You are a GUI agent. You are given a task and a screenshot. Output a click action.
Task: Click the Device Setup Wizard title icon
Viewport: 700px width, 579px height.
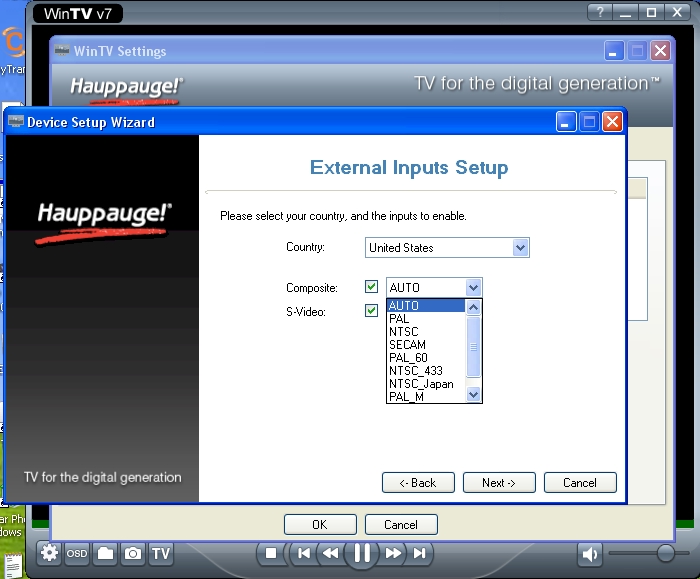(15, 121)
